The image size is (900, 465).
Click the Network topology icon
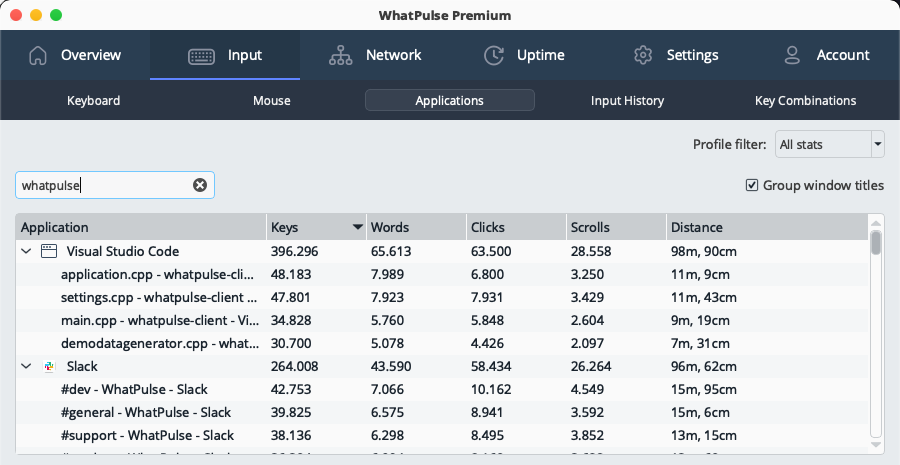[340, 55]
